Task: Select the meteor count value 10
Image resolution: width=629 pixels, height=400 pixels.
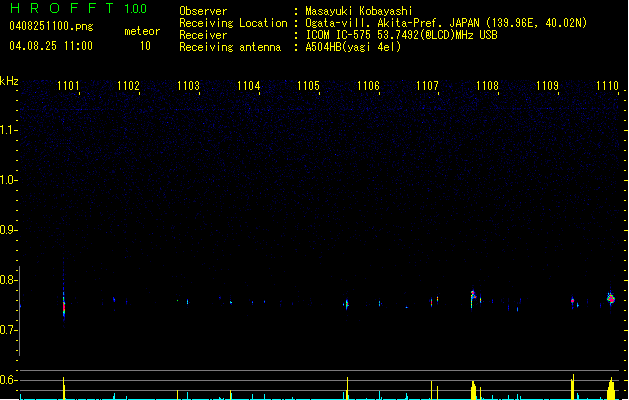Action: [x=145, y=46]
